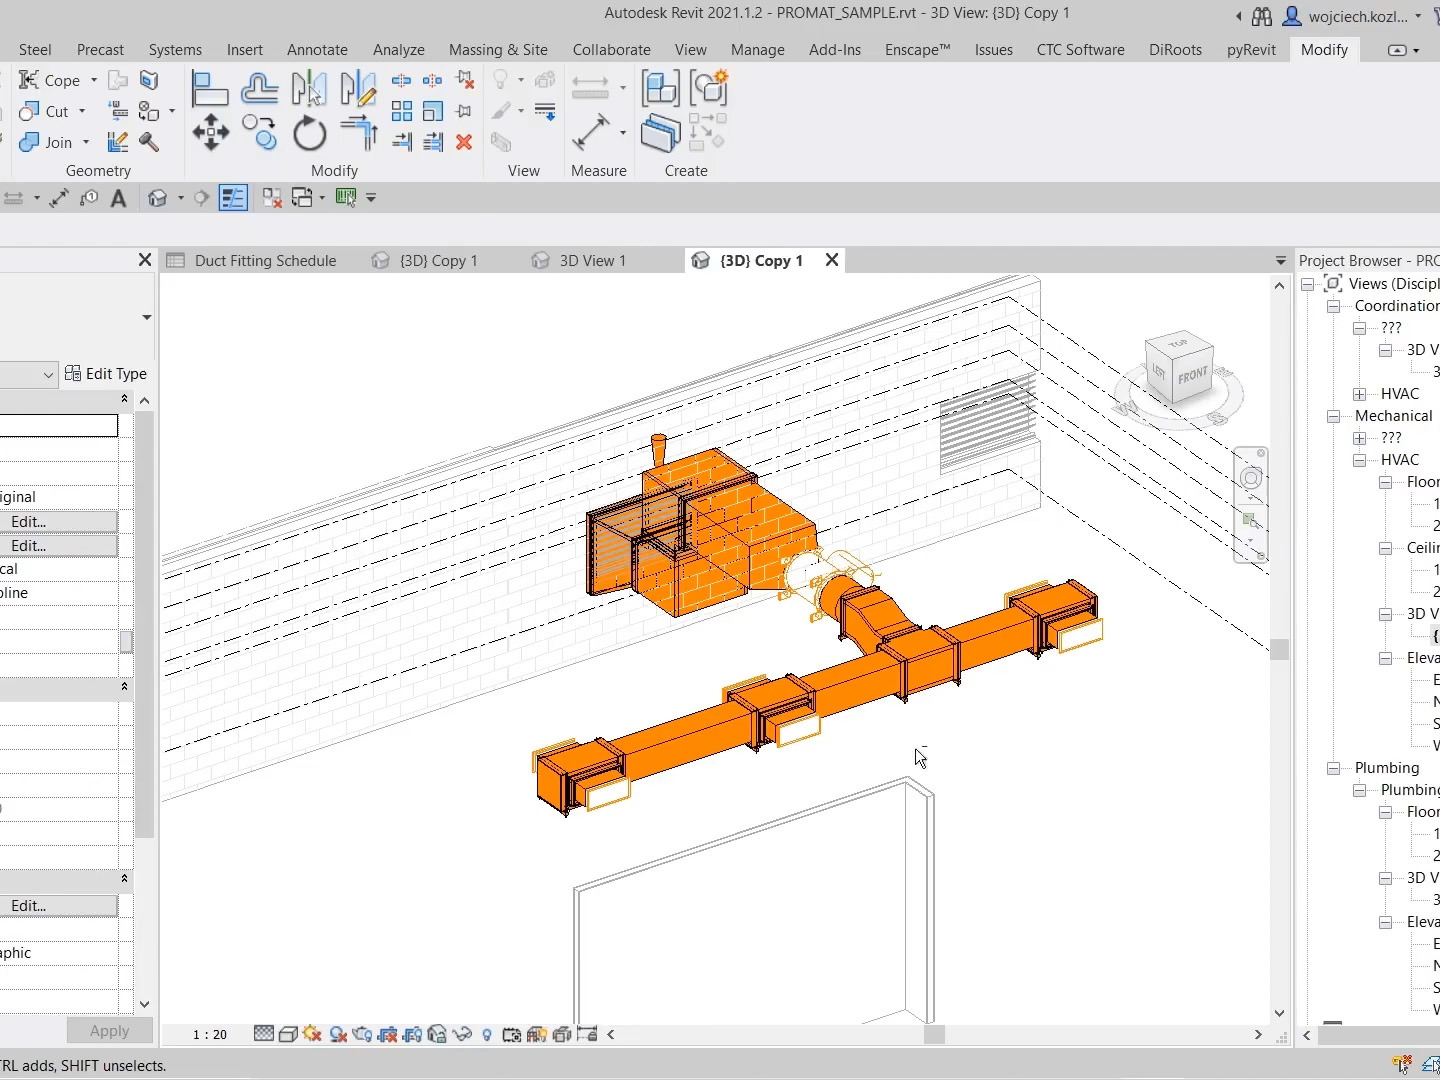Image resolution: width=1440 pixels, height=1080 pixels.
Task: Click the Offset tool icon
Action: [x=259, y=89]
